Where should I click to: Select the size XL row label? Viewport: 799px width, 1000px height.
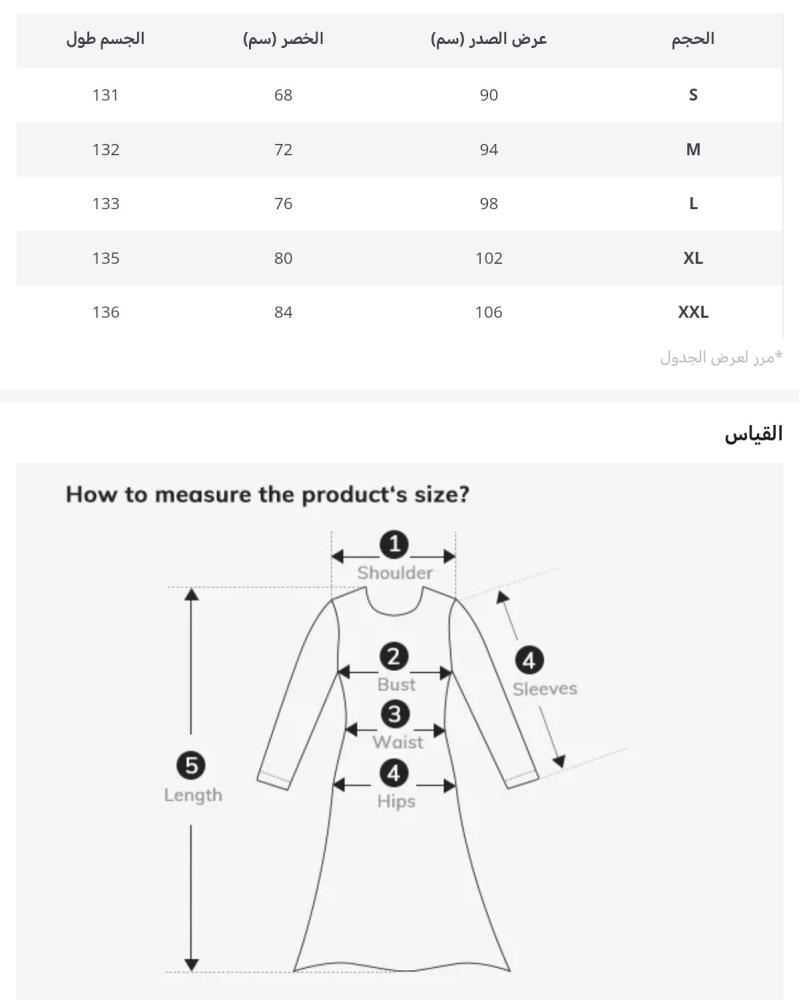click(x=693, y=257)
